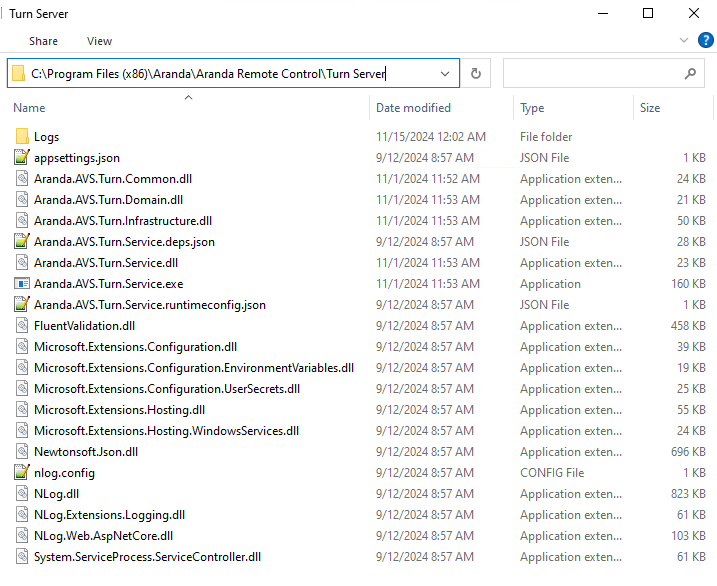Viewport: 717px width, 586px height.
Task: Click the NLog.dll file icon
Action: (21, 494)
